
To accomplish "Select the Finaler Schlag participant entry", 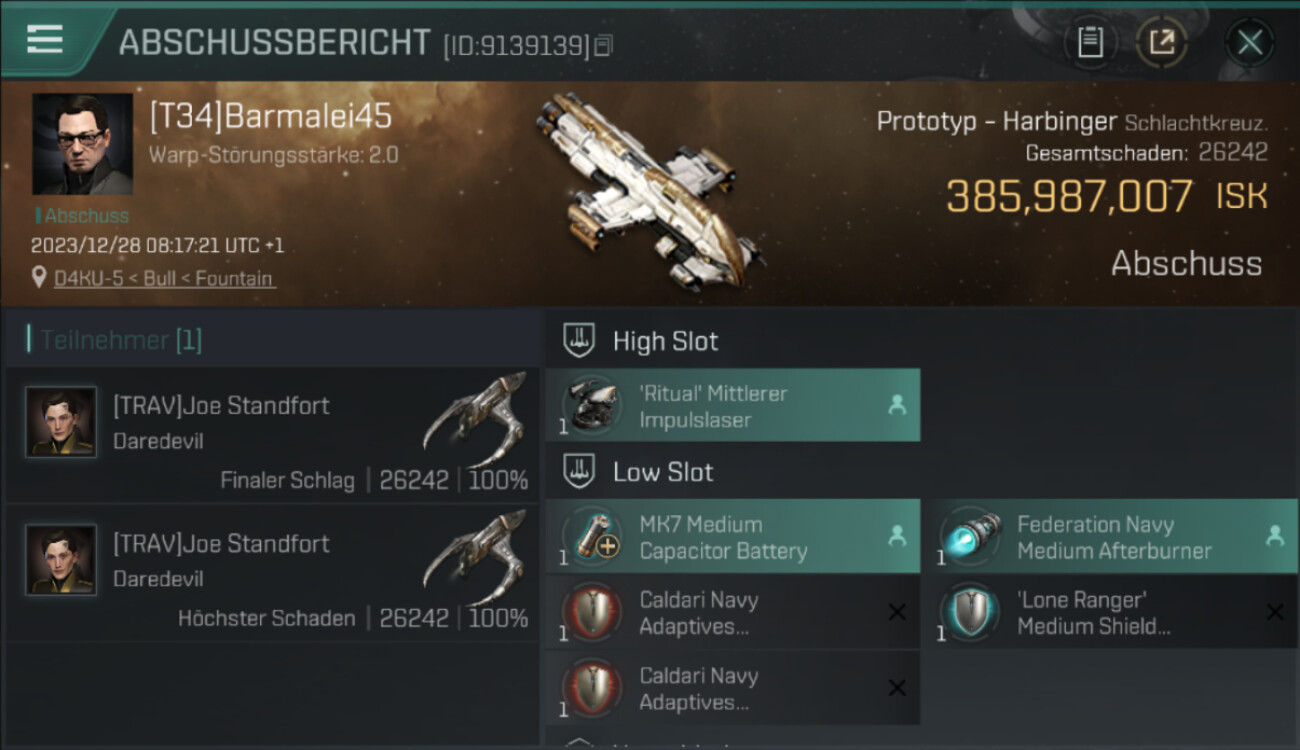I will pos(272,435).
